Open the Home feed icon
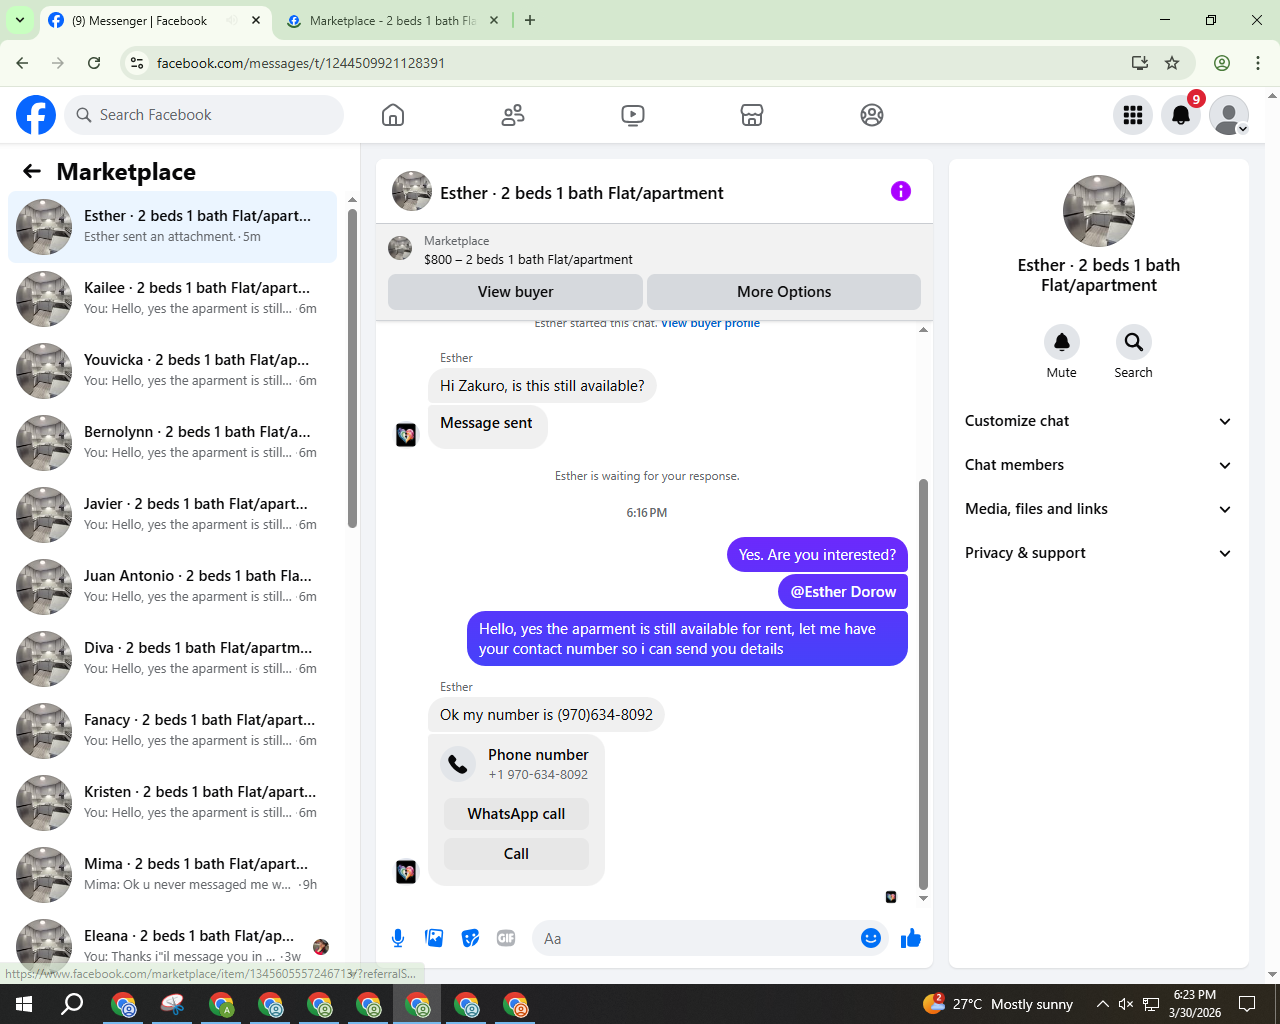The width and height of the screenshot is (1280, 1024). (393, 115)
